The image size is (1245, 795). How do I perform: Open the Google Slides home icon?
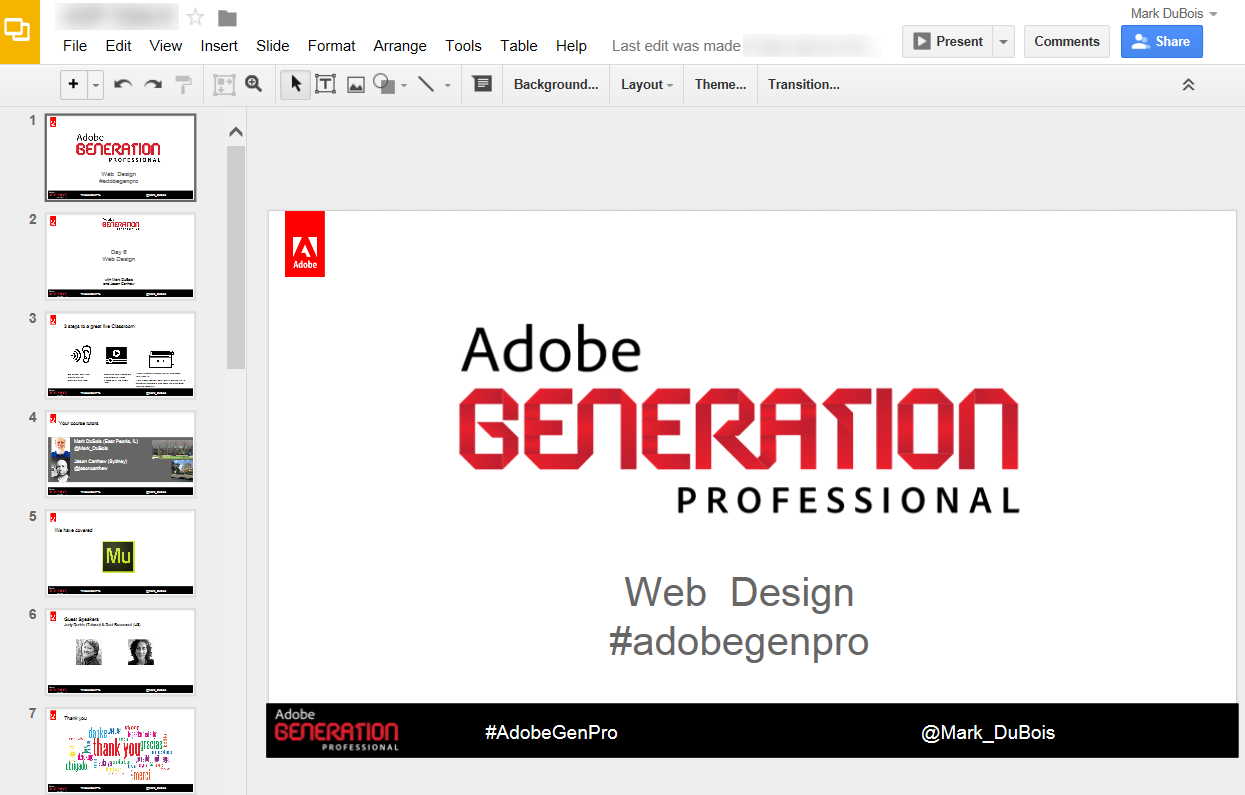click(19, 31)
